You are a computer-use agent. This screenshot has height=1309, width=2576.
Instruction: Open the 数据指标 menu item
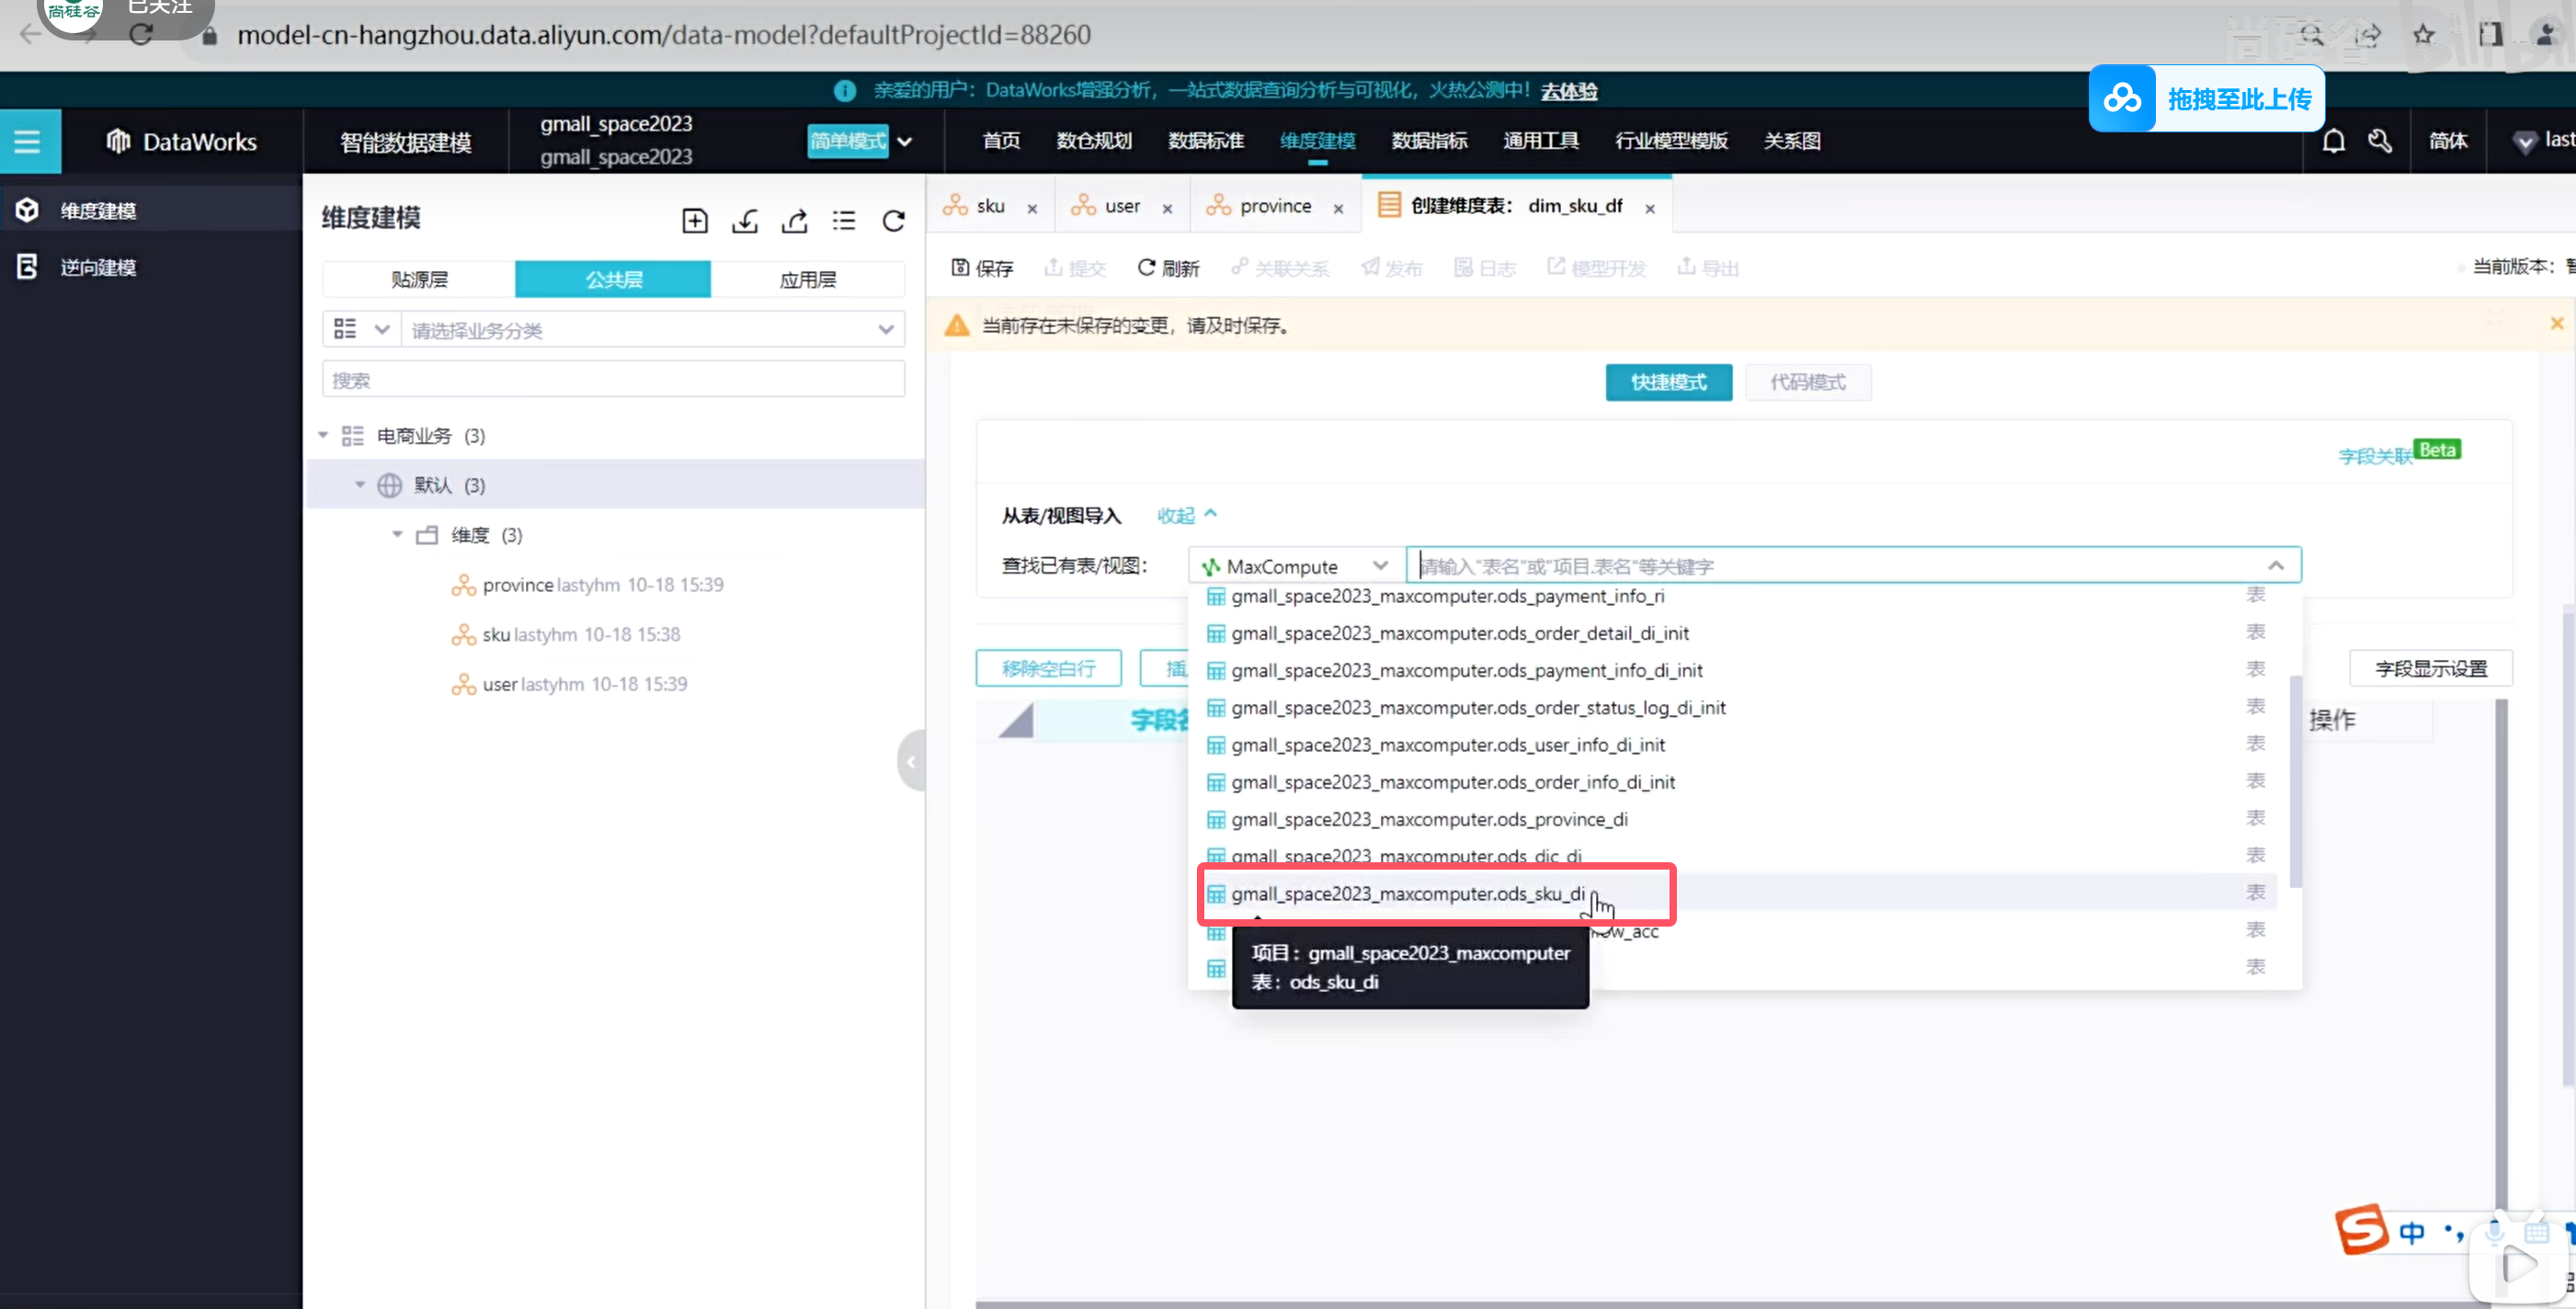point(1429,141)
